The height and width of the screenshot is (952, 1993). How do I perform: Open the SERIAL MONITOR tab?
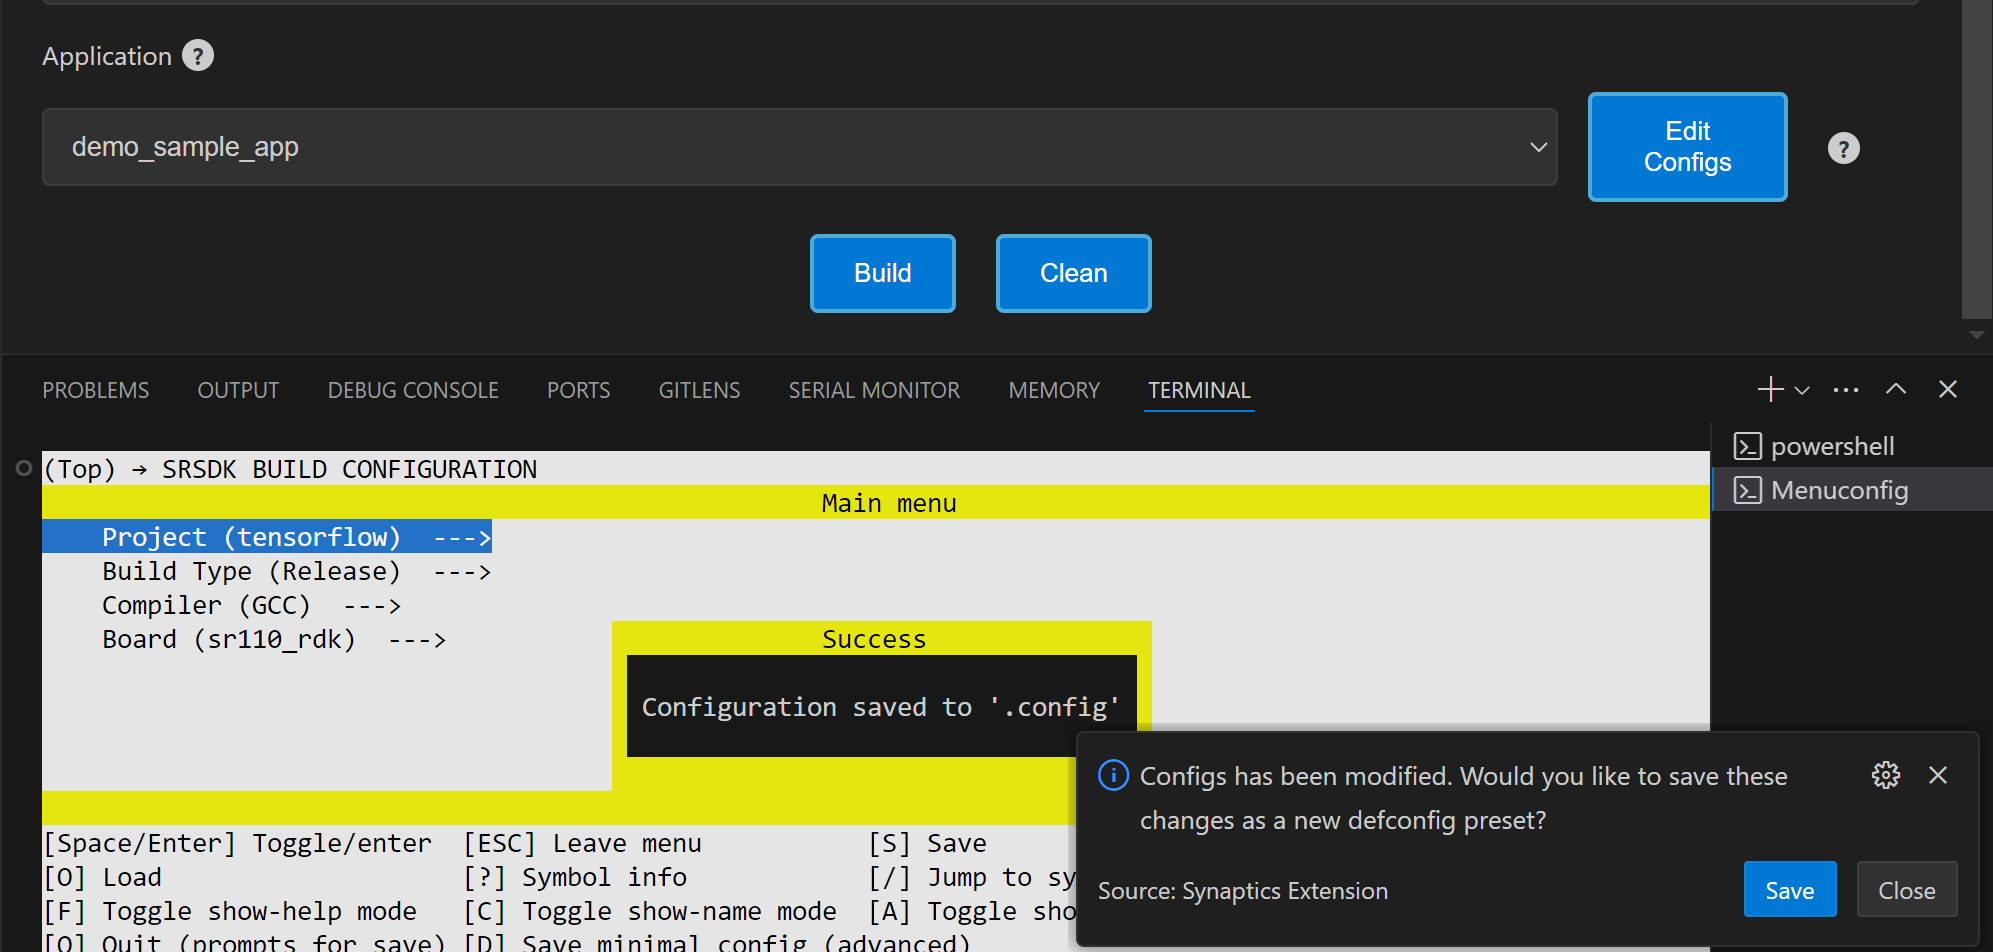pos(873,390)
